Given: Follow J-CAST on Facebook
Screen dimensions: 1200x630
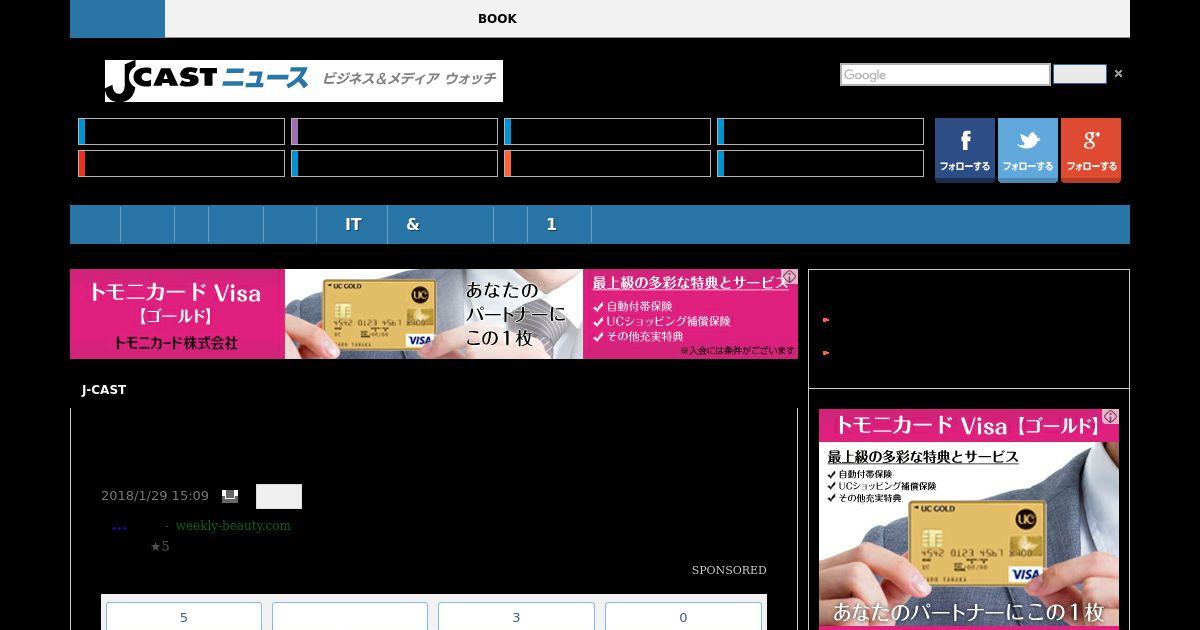Looking at the screenshot, I should tap(965, 150).
